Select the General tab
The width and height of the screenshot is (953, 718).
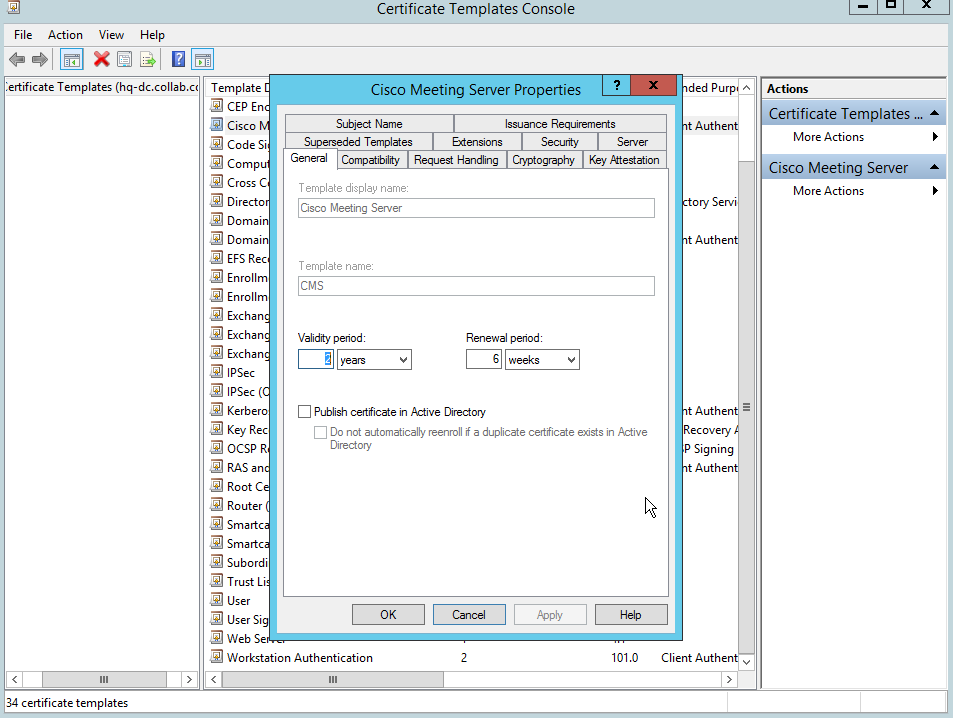[309, 158]
